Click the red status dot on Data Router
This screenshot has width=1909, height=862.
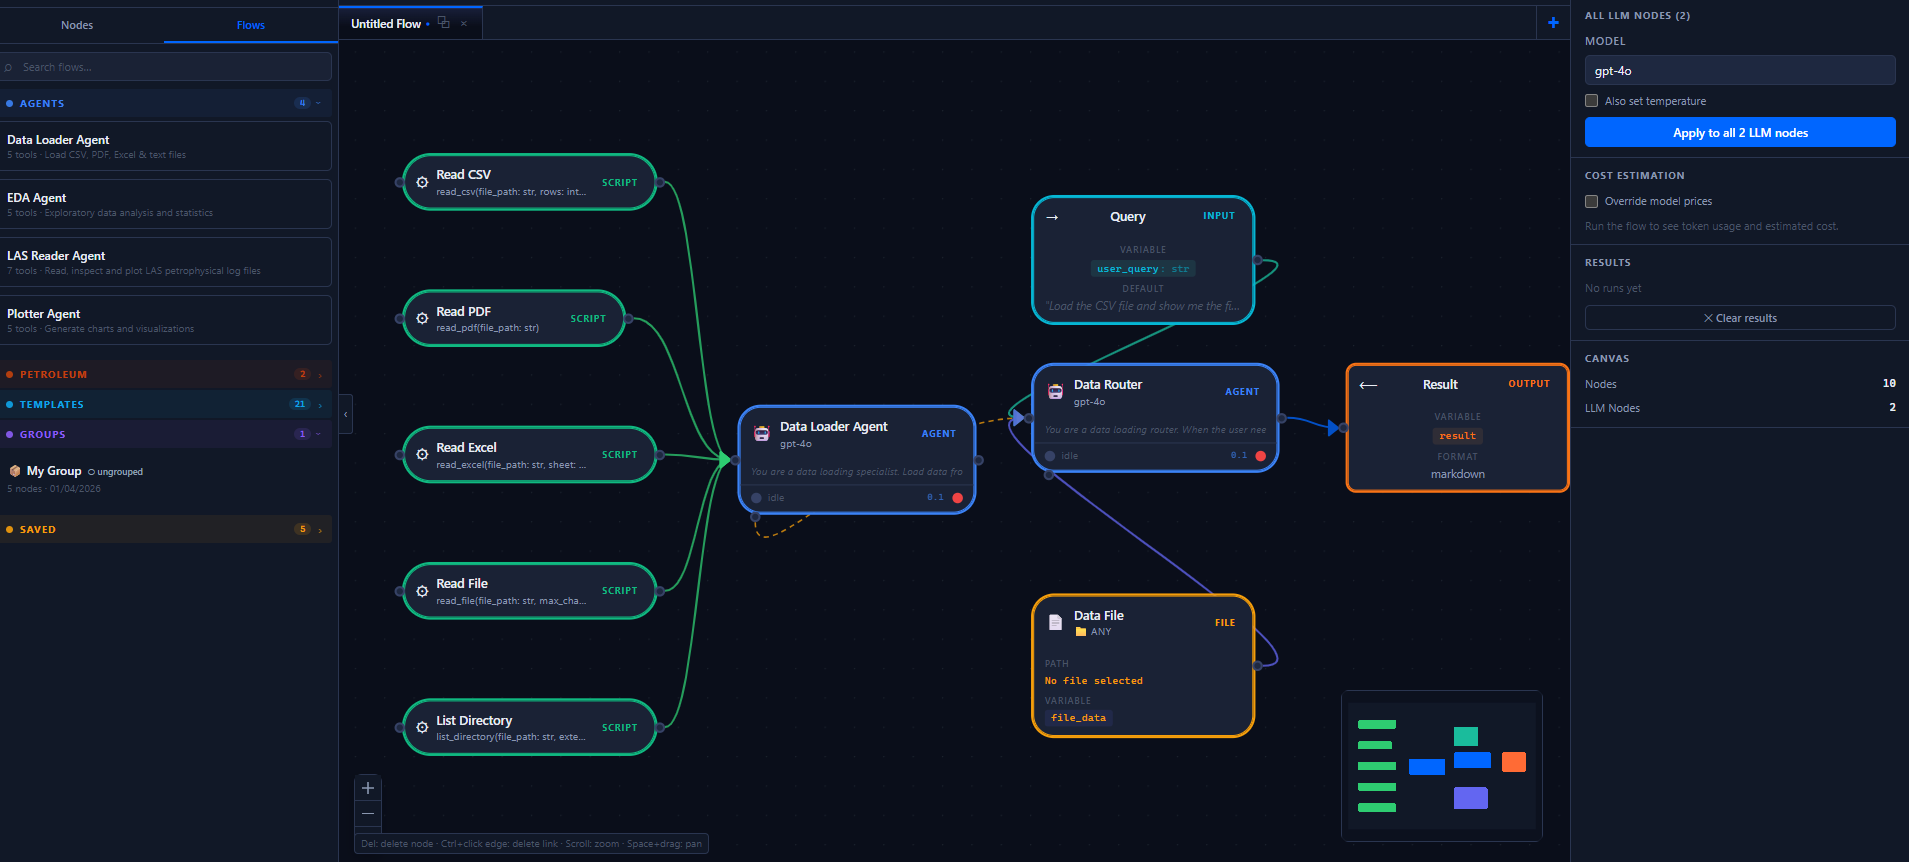1260,456
